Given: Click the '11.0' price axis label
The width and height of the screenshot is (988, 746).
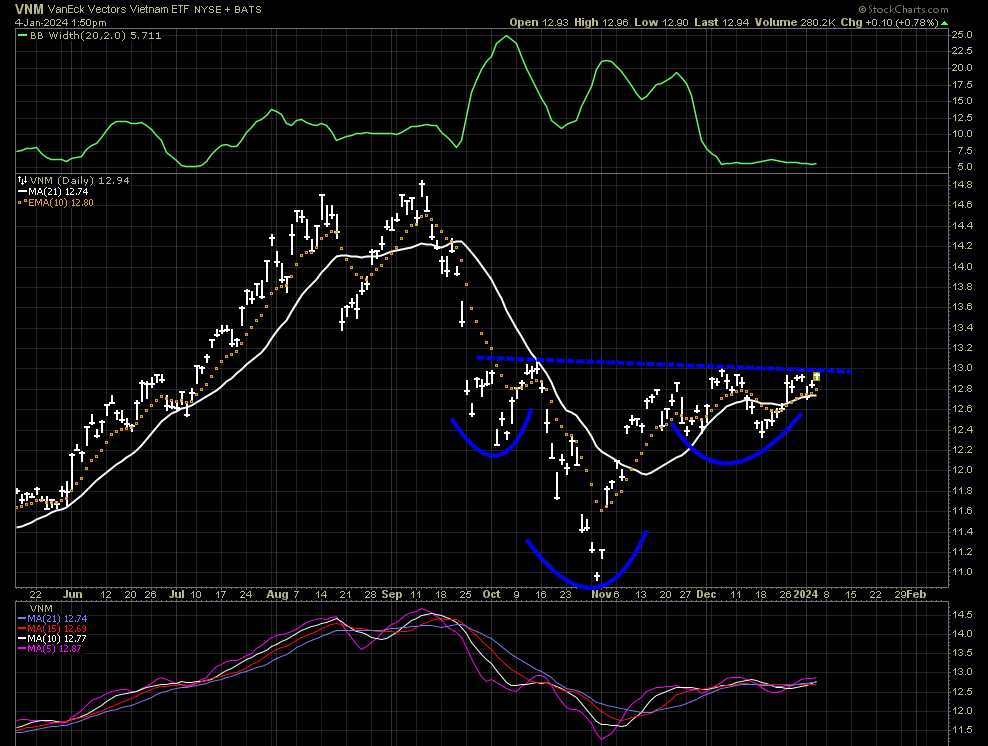Looking at the screenshot, I should pyautogui.click(x=962, y=572).
